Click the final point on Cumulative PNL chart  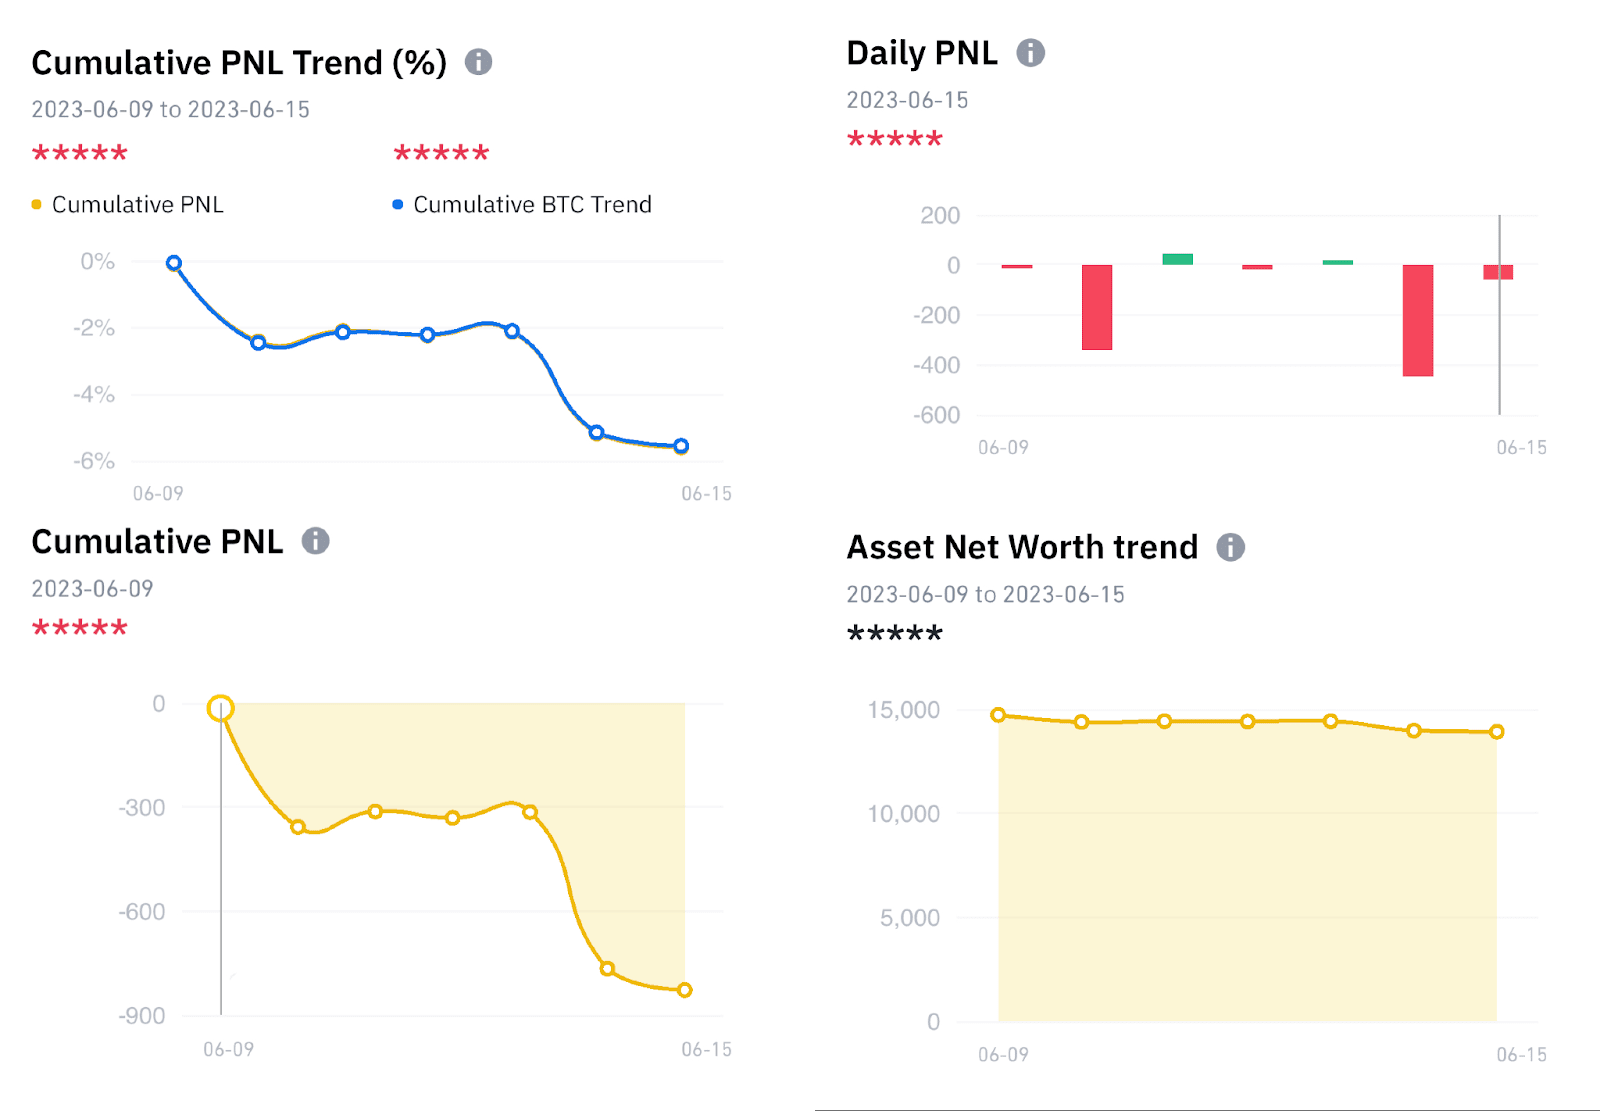point(685,990)
